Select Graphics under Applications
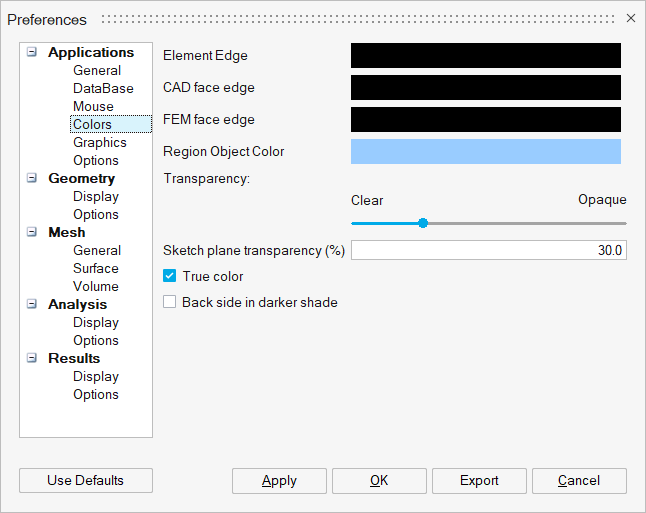 click(100, 143)
